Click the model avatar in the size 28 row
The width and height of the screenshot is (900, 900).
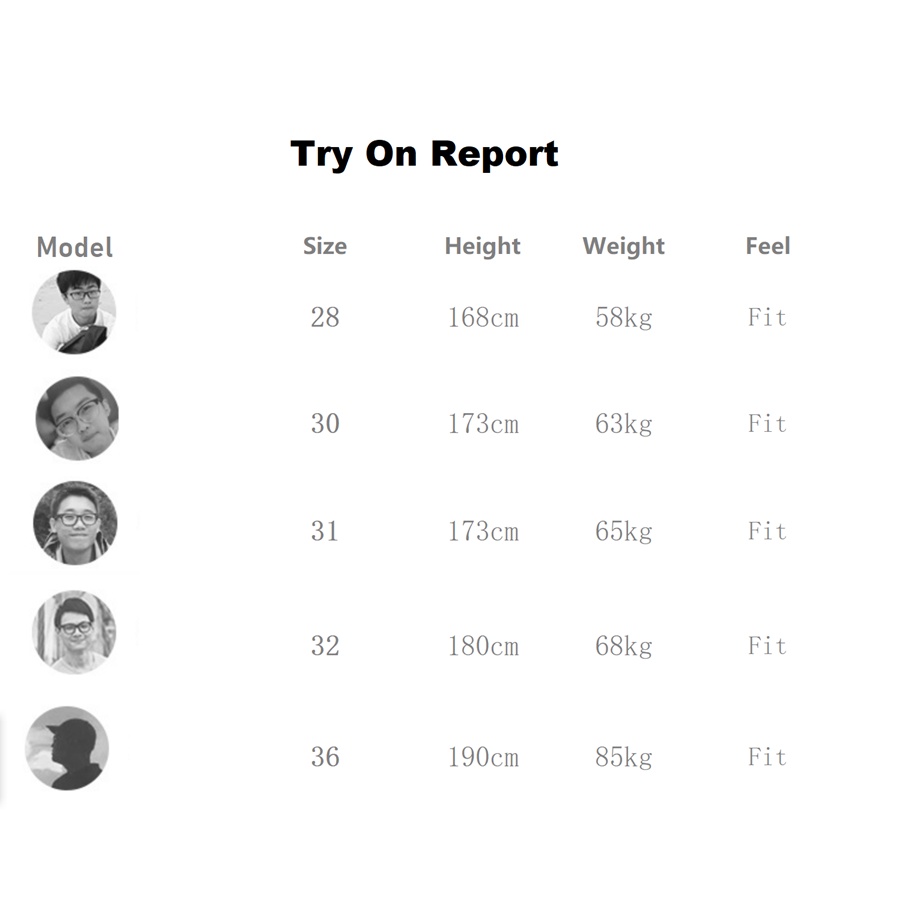(75, 311)
